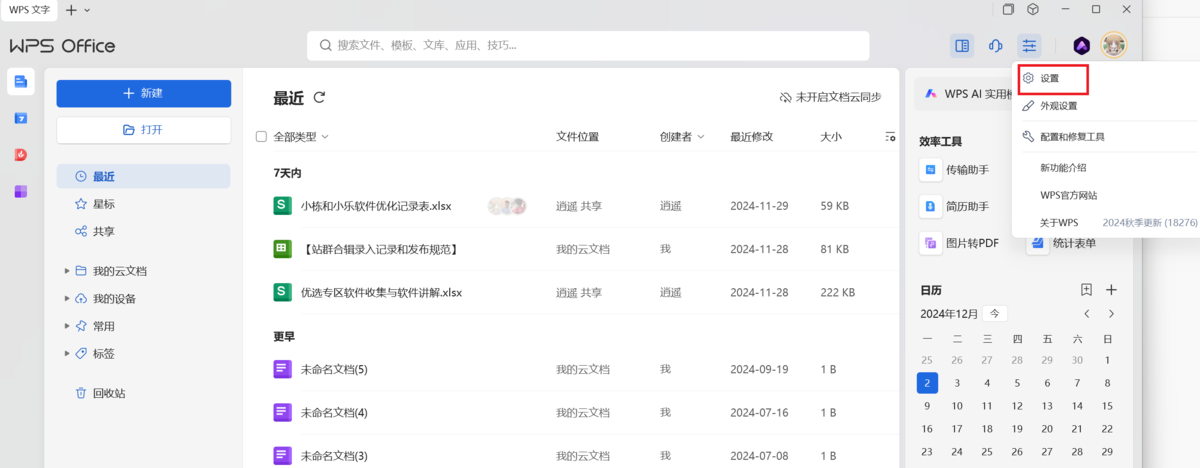
Task: Click the multi-window icon in title bar
Action: point(1008,9)
